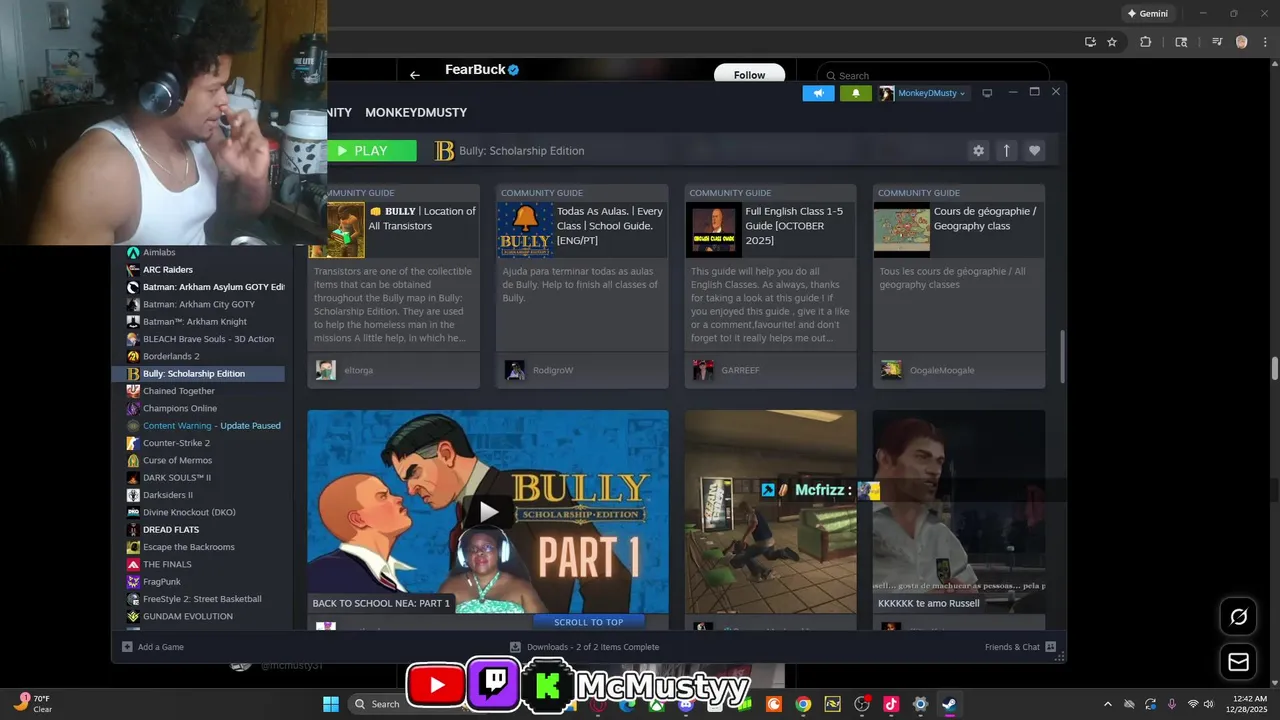Select Batman: Arkham City GOTY

[x=199, y=304]
